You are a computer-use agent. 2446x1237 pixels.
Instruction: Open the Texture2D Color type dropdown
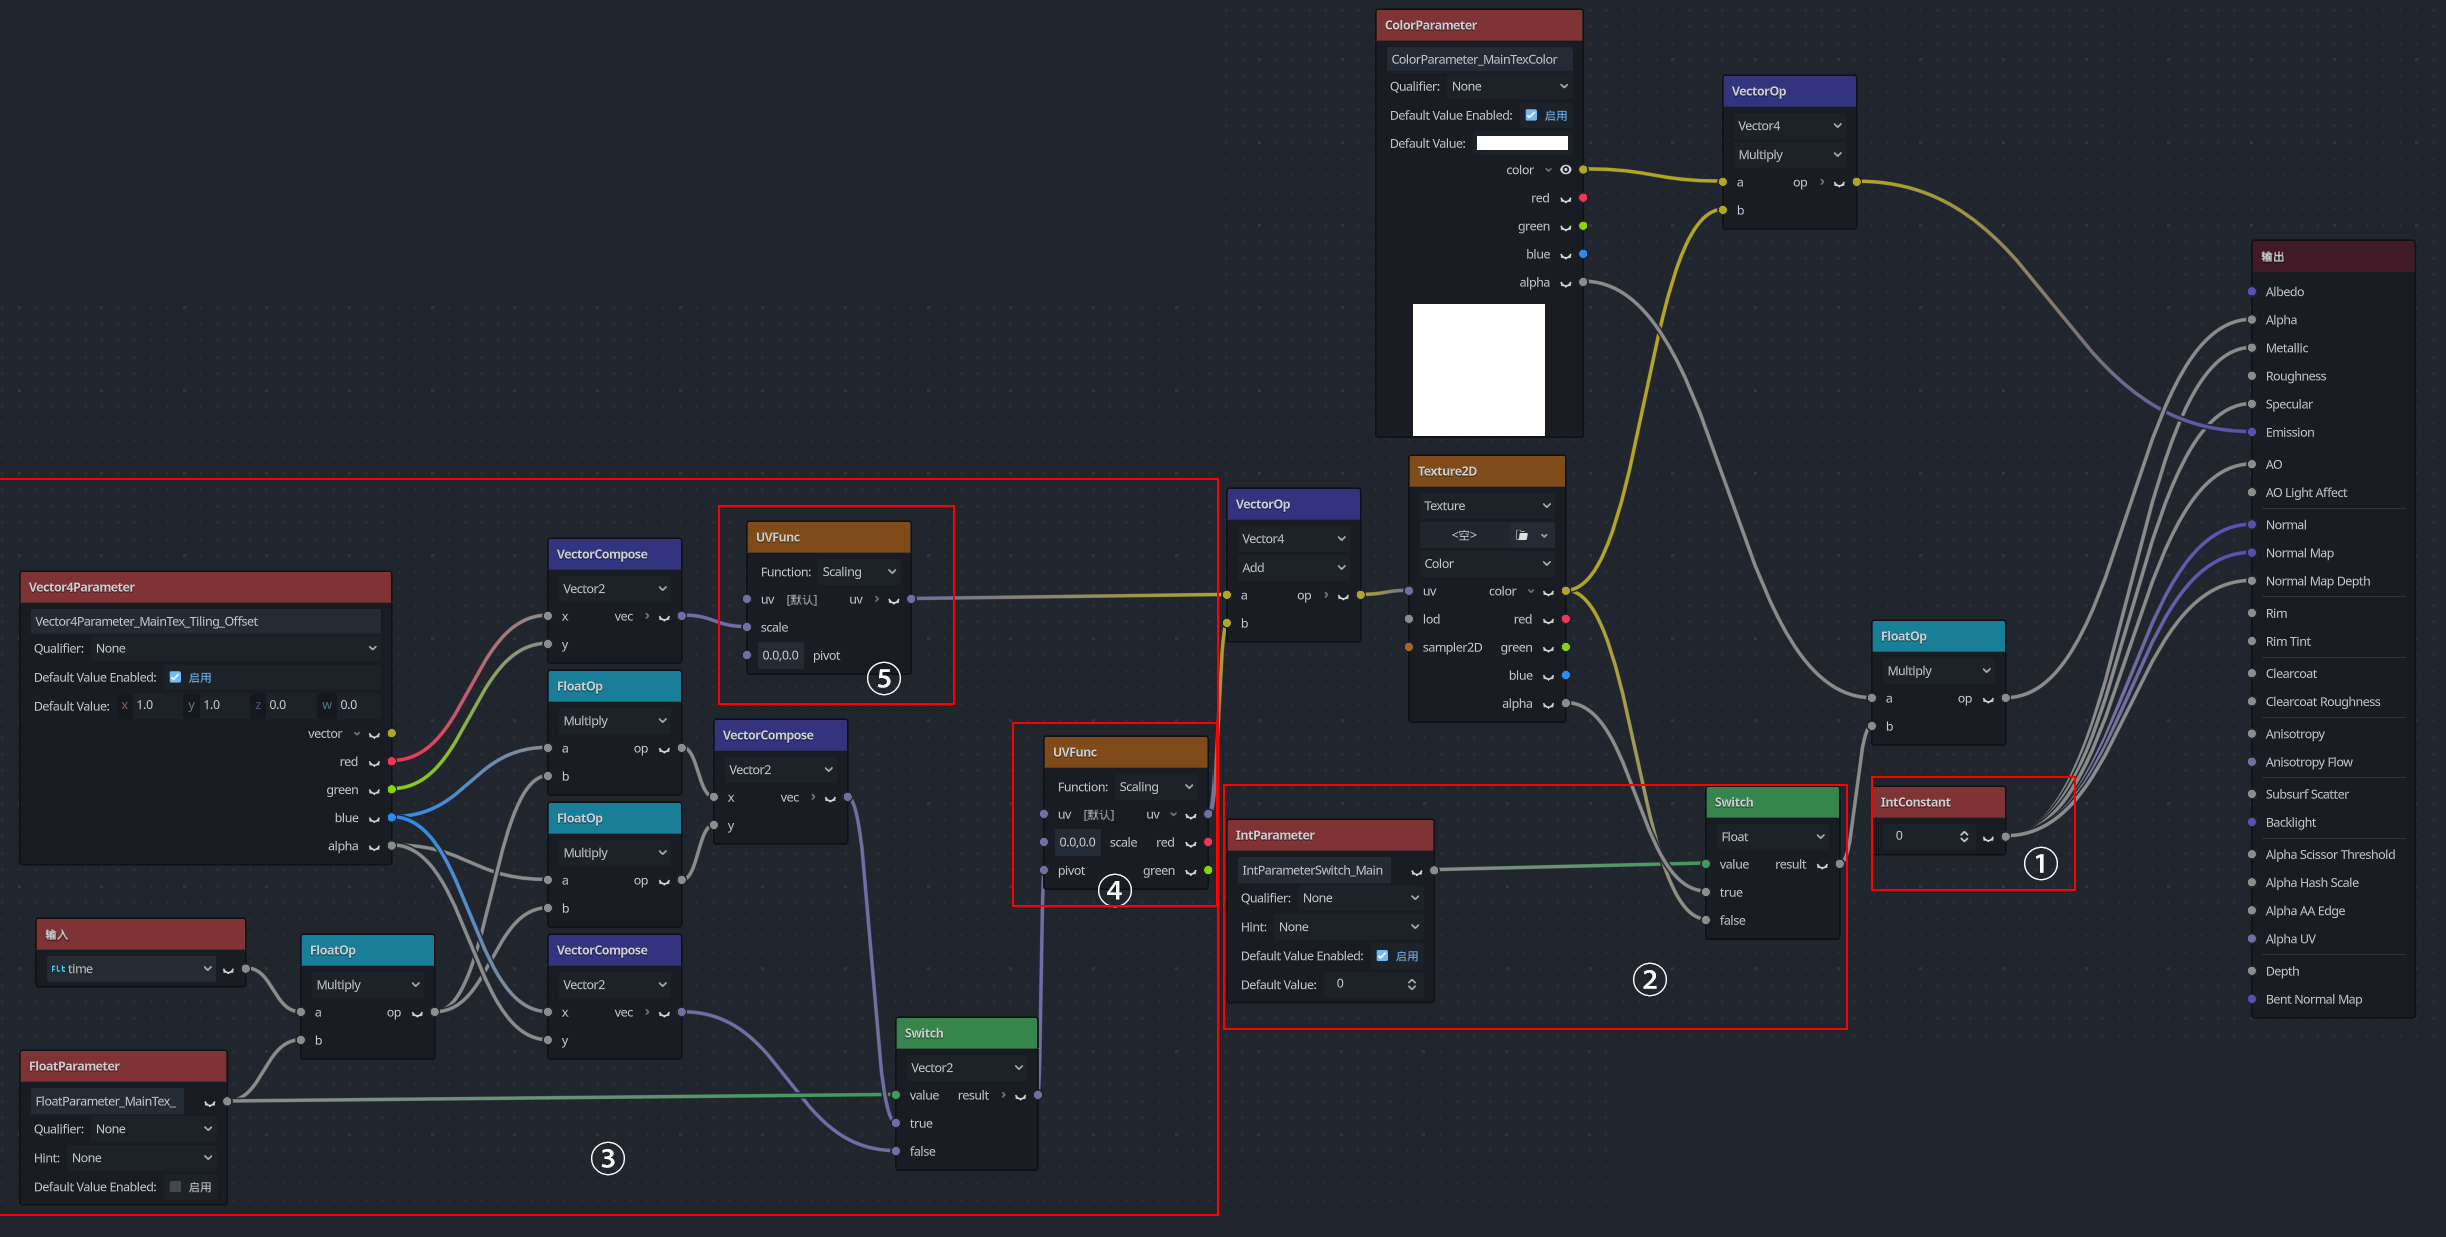pos(1487,564)
